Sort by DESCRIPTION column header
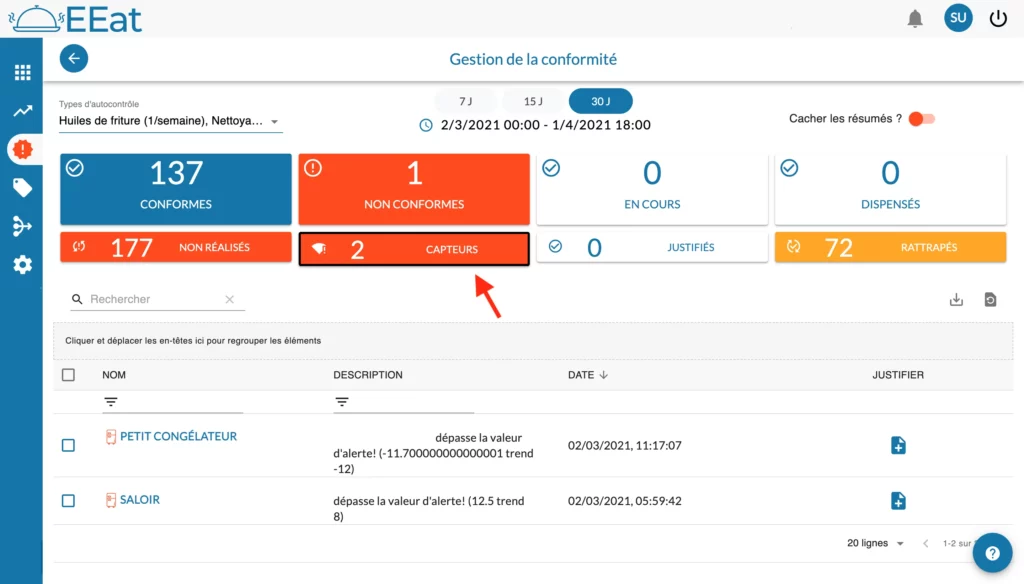1024x584 pixels. (368, 375)
